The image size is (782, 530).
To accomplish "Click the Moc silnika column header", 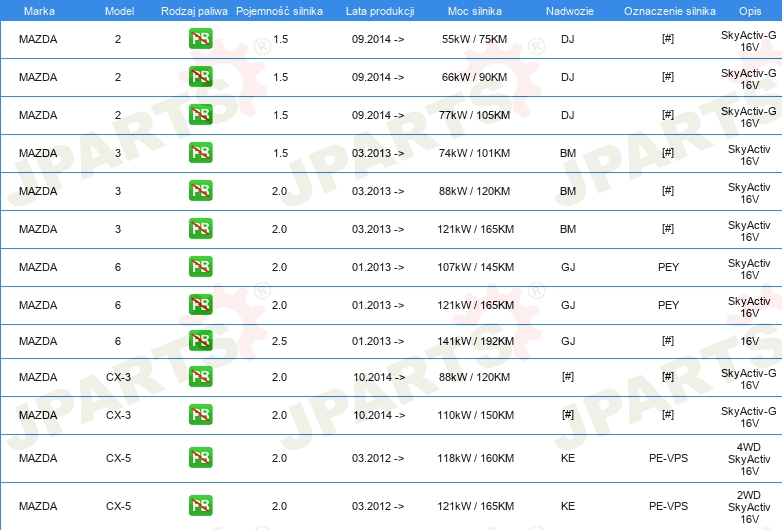I will coord(475,11).
